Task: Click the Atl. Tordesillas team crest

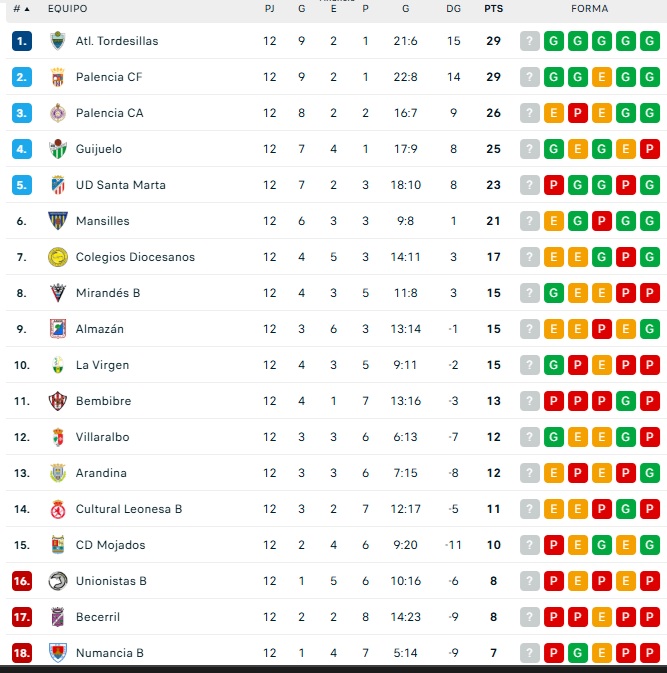Action: [x=57, y=41]
